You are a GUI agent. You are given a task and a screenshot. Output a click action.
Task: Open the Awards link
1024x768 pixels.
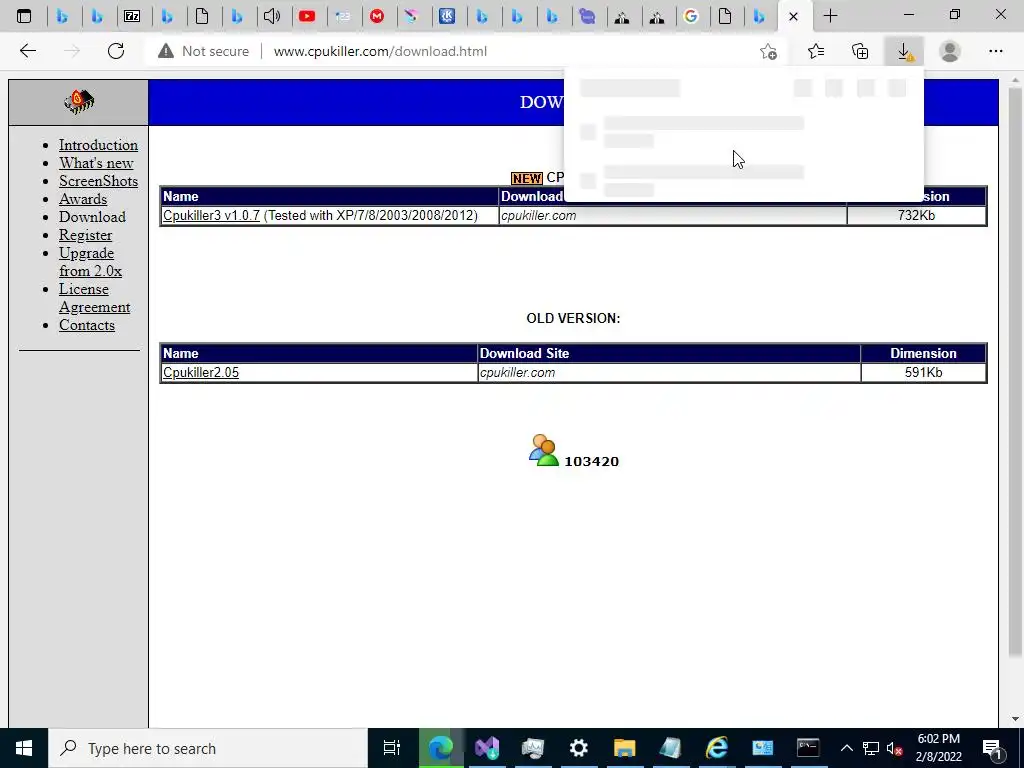click(x=83, y=199)
